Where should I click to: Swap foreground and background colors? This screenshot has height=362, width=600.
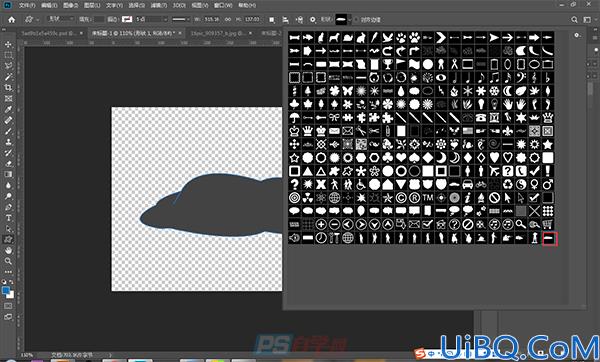pos(12,282)
